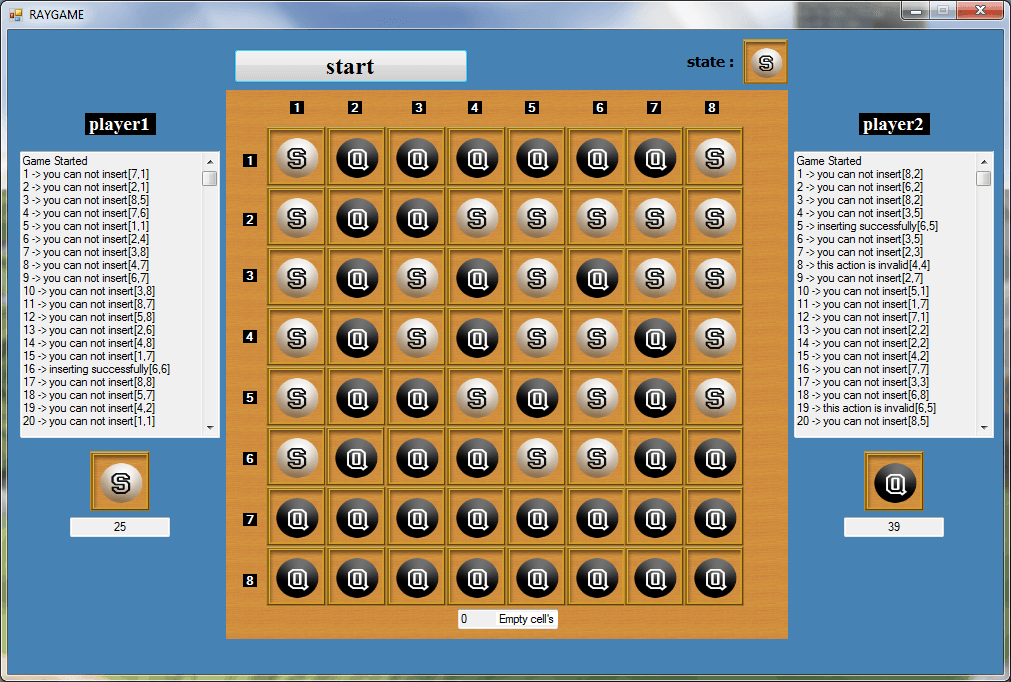
Task: Click the Q piece at row 4 column 7
Action: (655, 338)
